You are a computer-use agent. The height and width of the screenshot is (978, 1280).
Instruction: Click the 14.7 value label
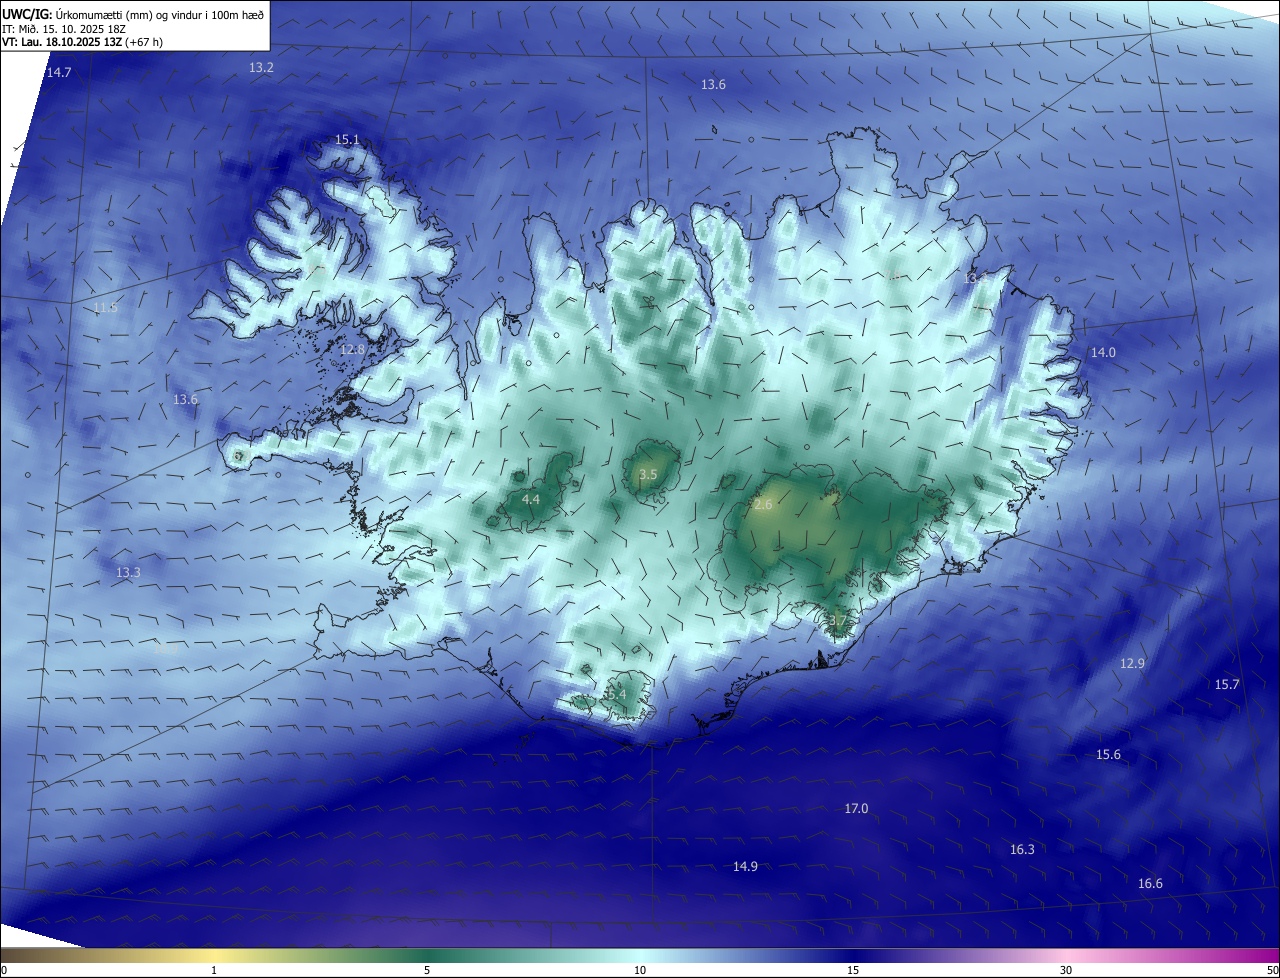(x=59, y=72)
